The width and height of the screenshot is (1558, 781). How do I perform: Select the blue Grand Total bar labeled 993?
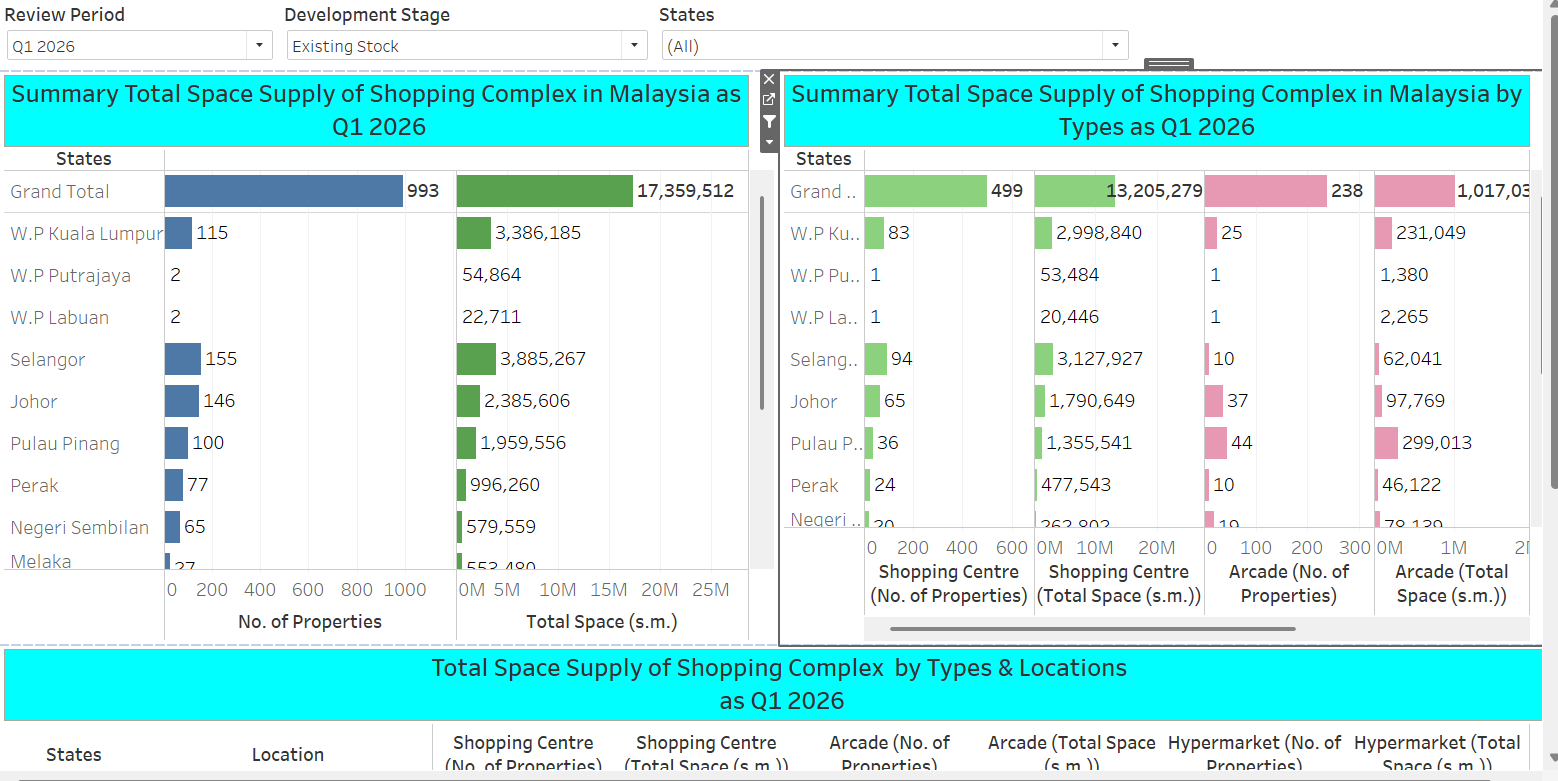point(284,191)
